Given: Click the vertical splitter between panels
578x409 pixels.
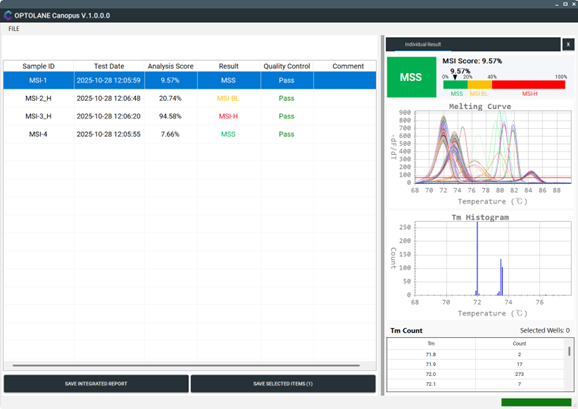Looking at the screenshot, I should [382, 216].
